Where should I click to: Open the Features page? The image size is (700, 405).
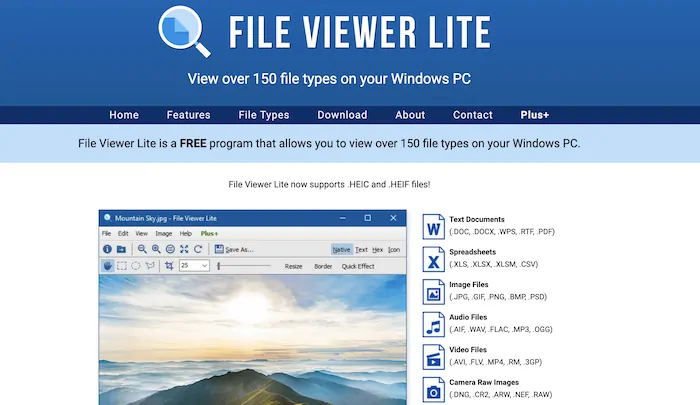pos(188,115)
